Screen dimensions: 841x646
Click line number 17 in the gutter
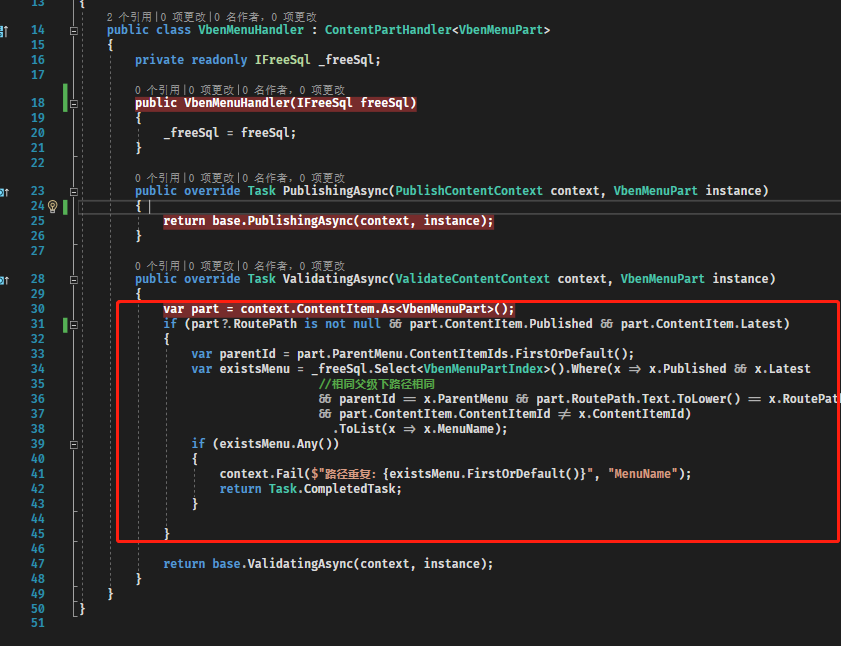[38, 75]
